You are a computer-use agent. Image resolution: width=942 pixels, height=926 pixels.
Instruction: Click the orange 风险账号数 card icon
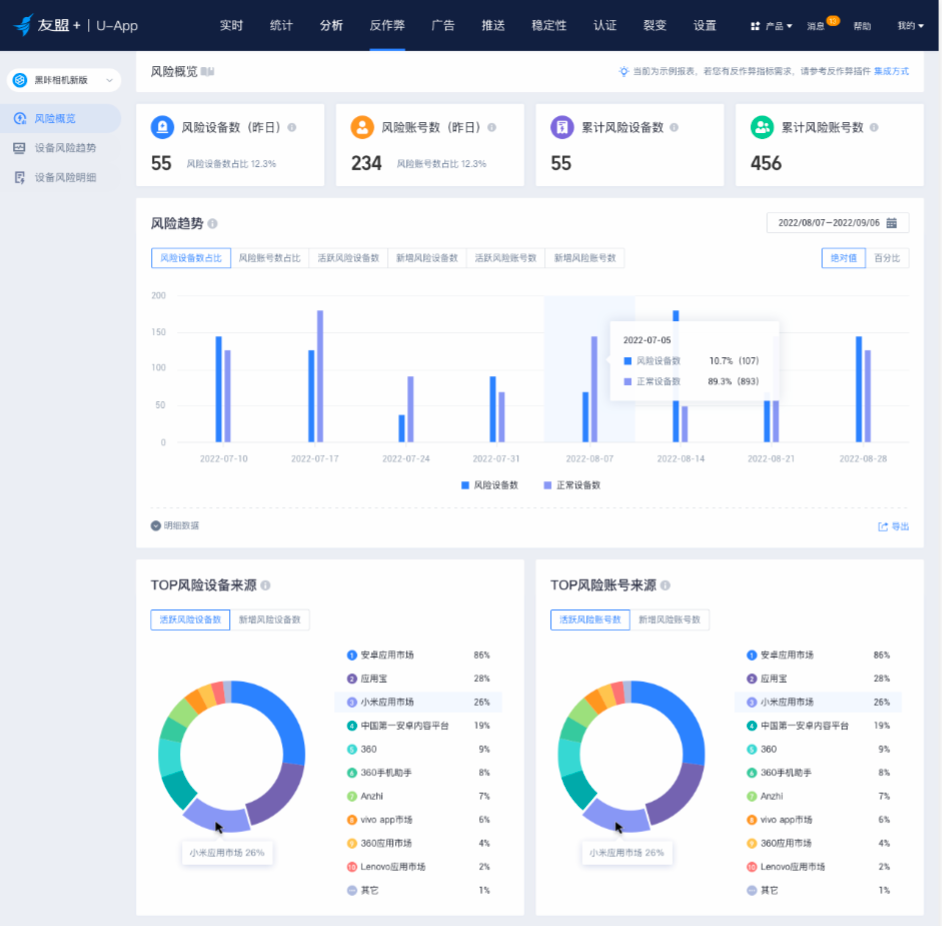(362, 127)
